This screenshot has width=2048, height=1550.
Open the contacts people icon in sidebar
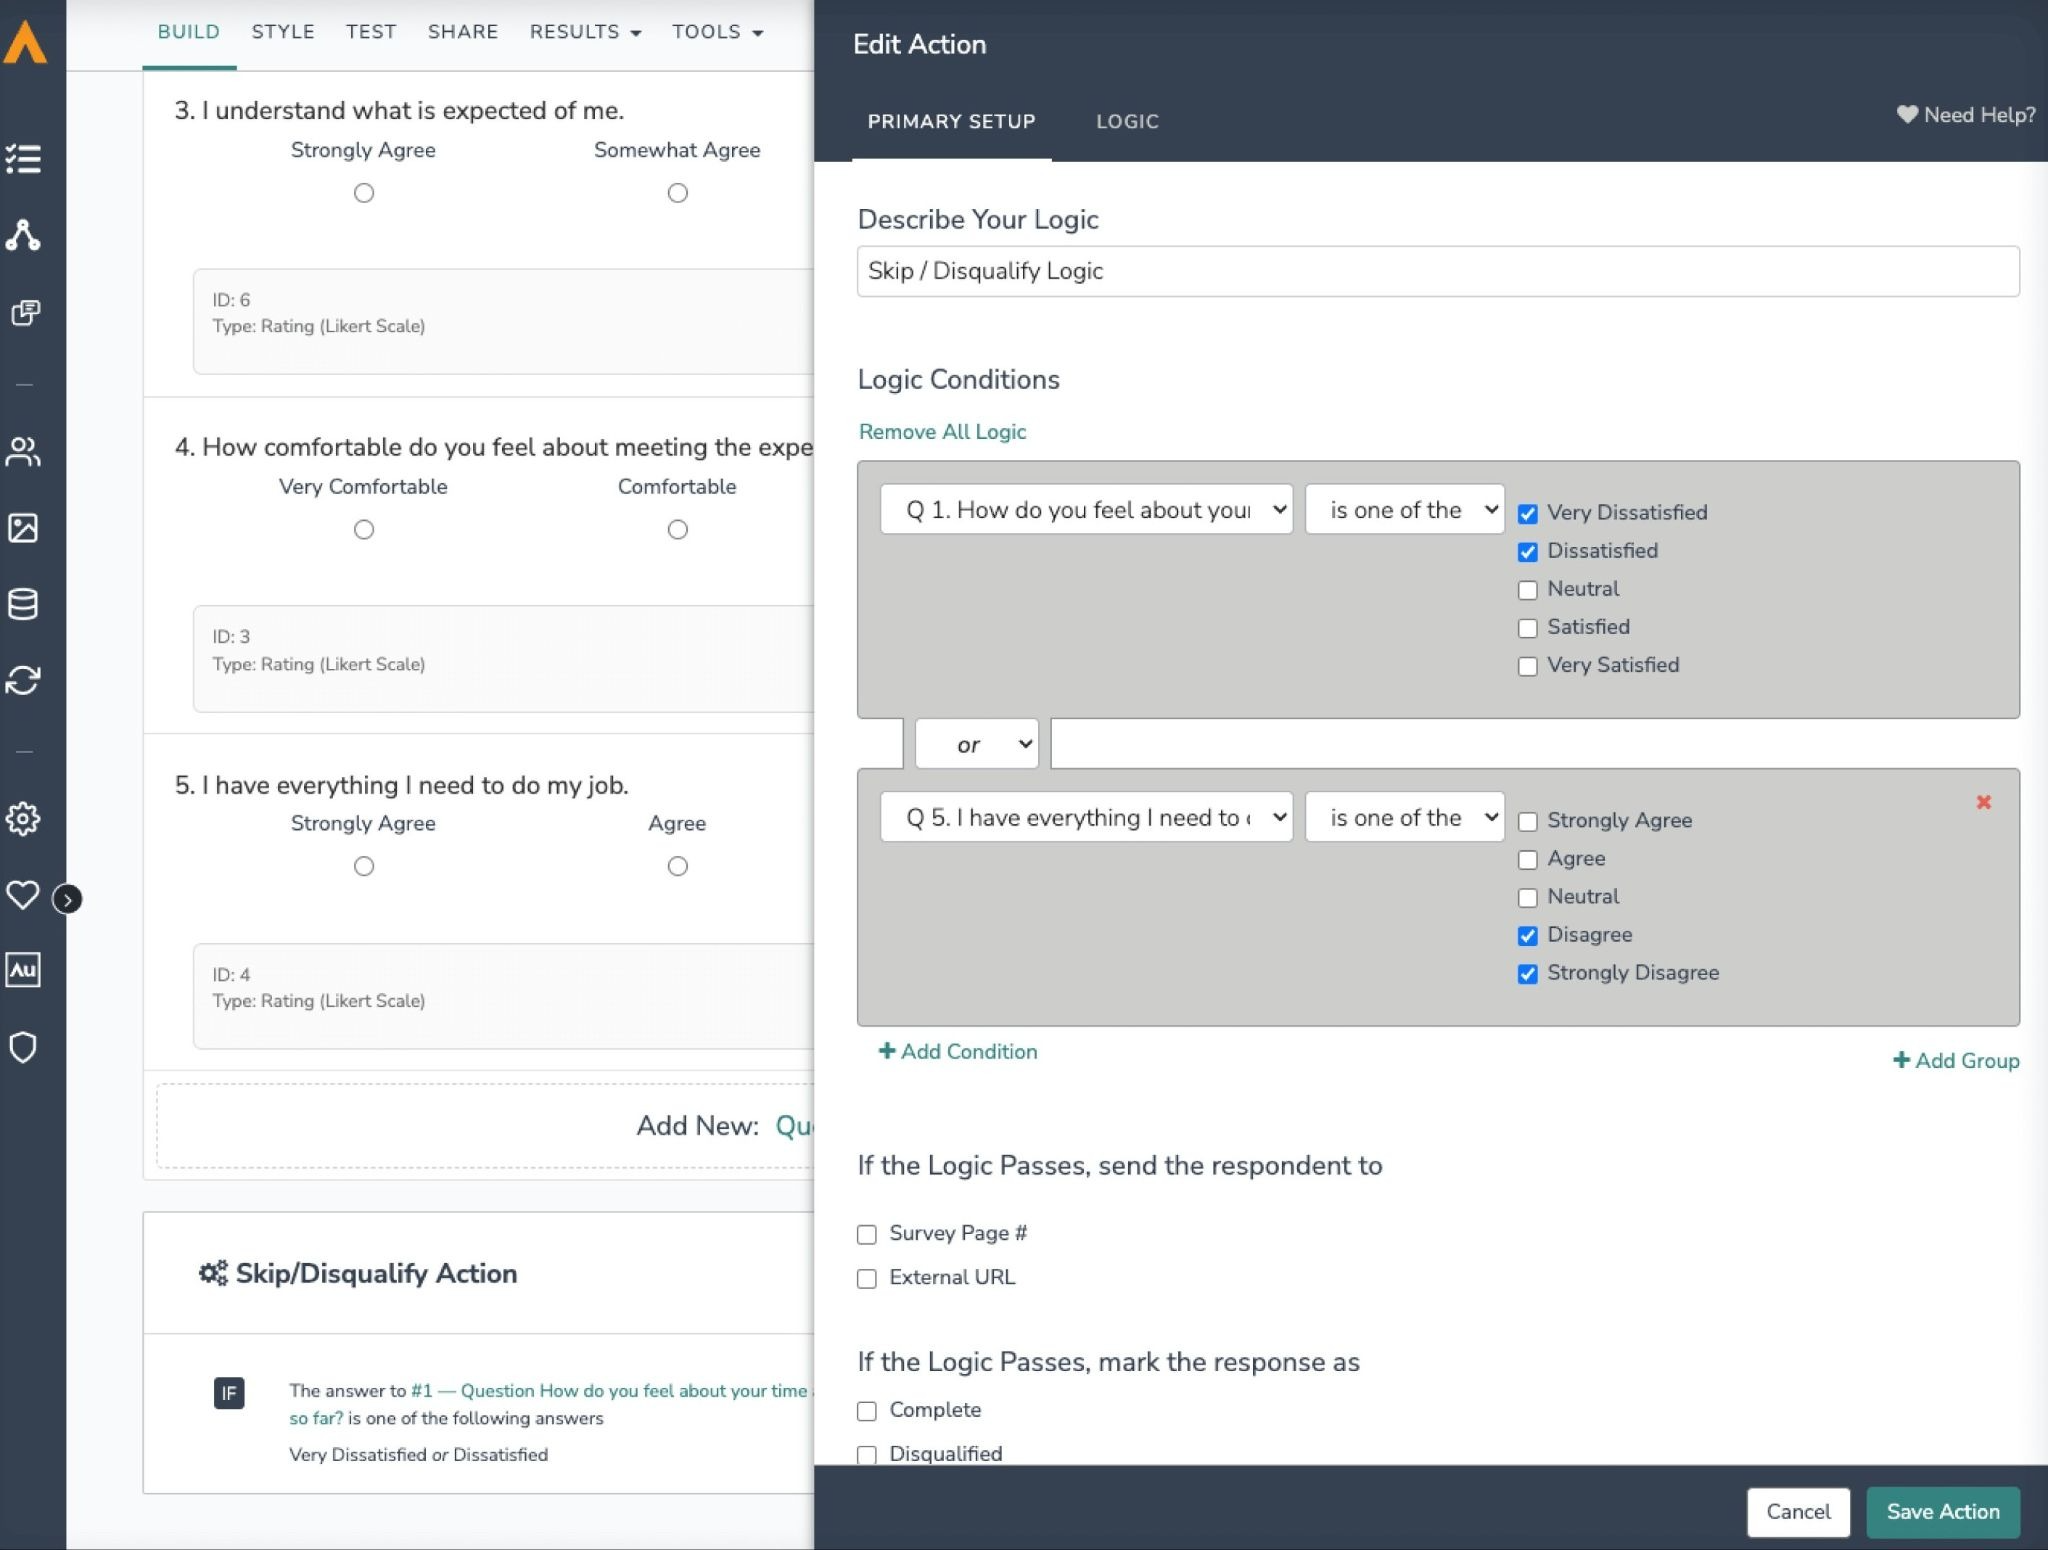point(23,451)
